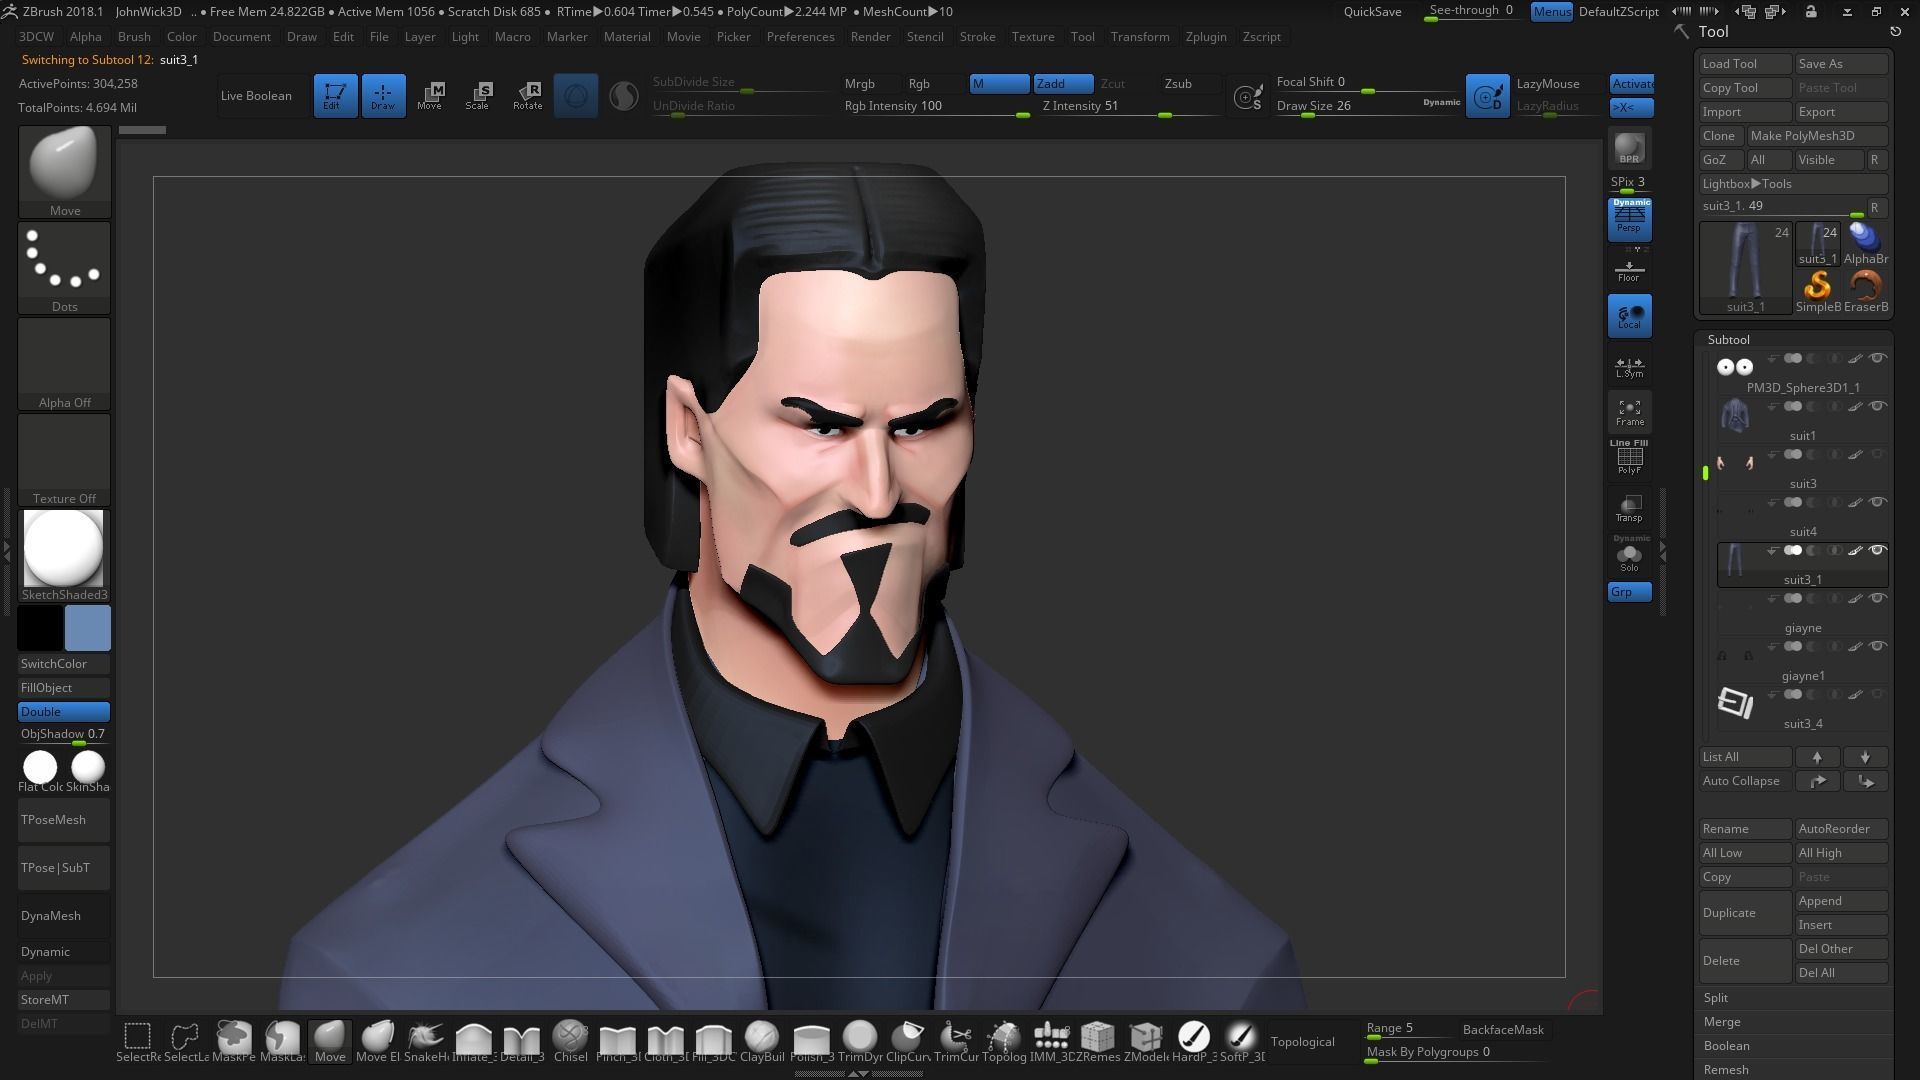The image size is (1920, 1080).
Task: Switch to Rotate gizmo mode
Action: pos(527,95)
